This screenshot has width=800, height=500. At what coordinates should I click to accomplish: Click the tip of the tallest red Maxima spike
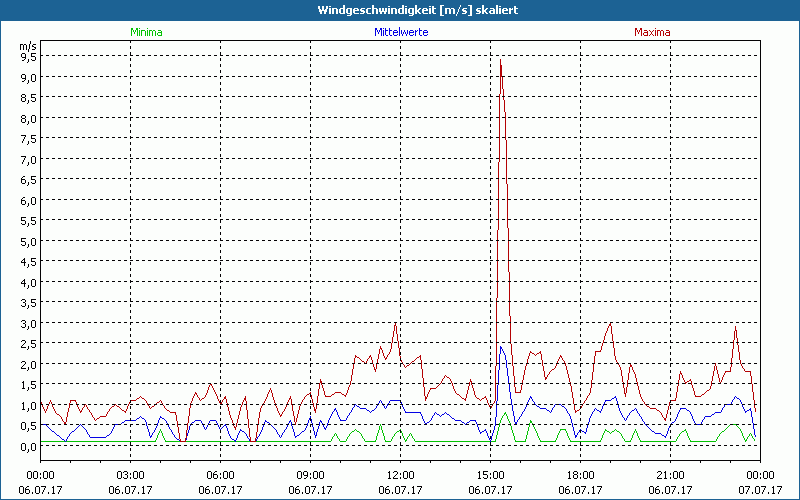point(500,60)
